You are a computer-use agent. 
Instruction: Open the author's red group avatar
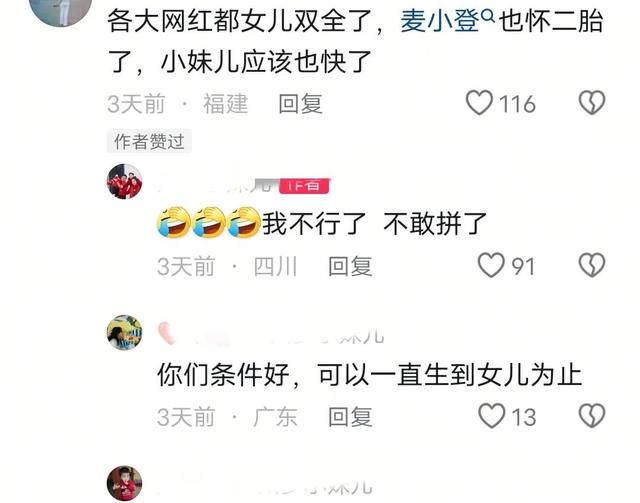pos(124,181)
